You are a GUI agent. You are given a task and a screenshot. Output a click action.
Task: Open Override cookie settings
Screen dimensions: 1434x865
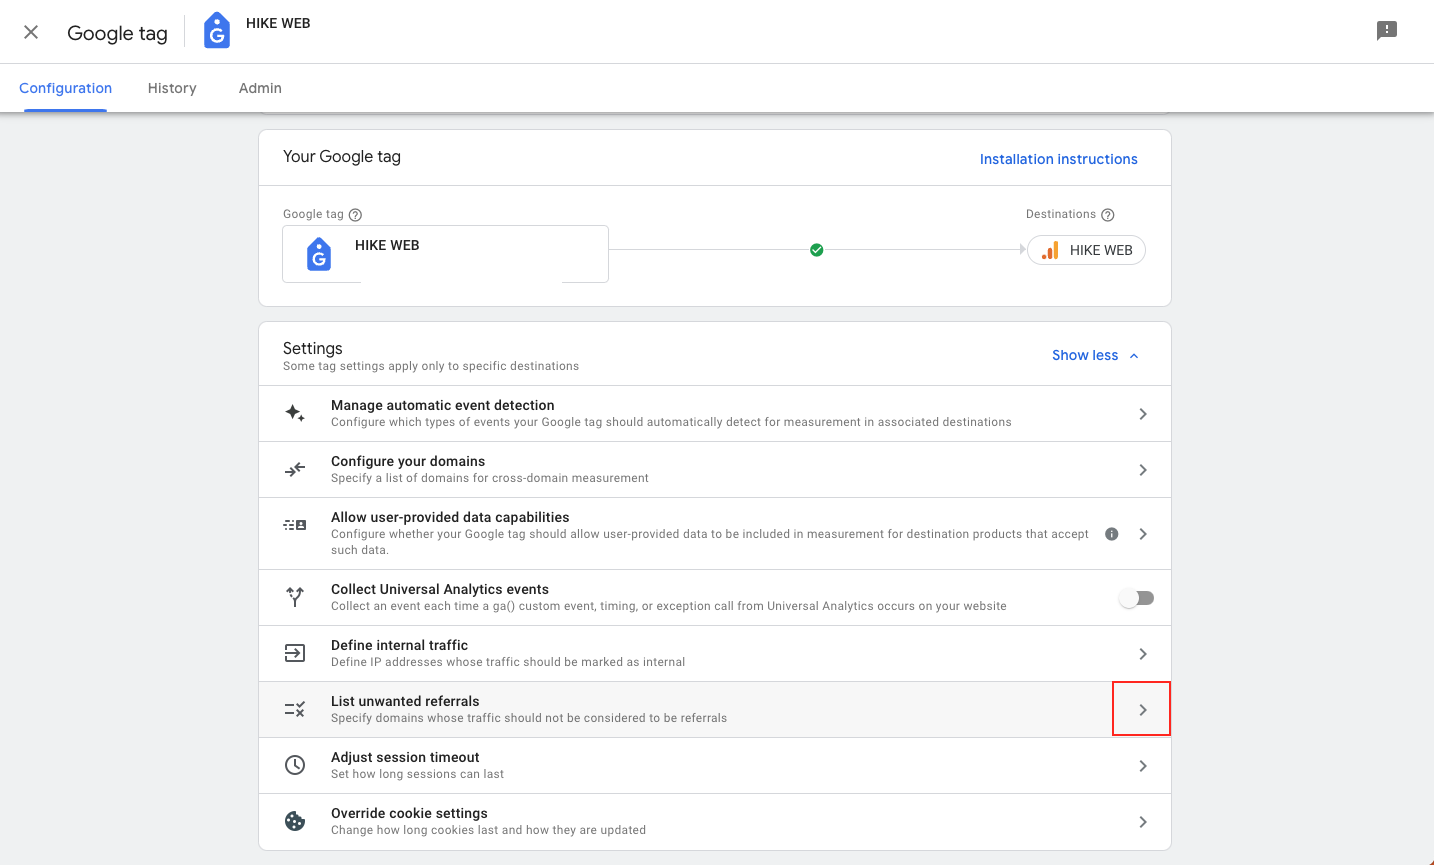pos(715,822)
